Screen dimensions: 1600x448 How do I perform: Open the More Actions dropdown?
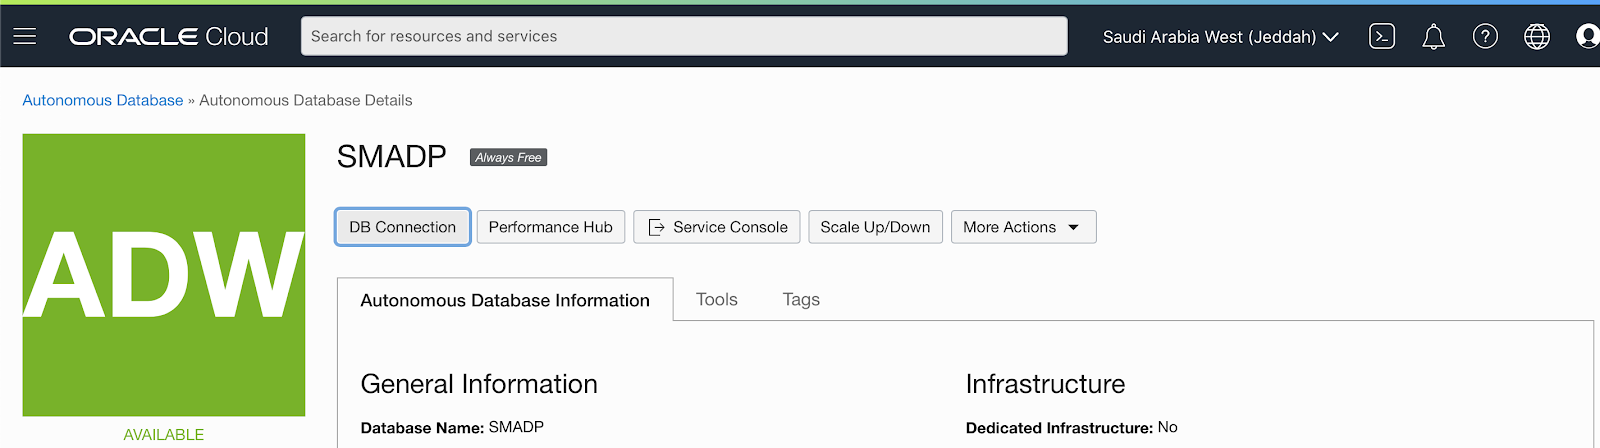coord(1023,227)
